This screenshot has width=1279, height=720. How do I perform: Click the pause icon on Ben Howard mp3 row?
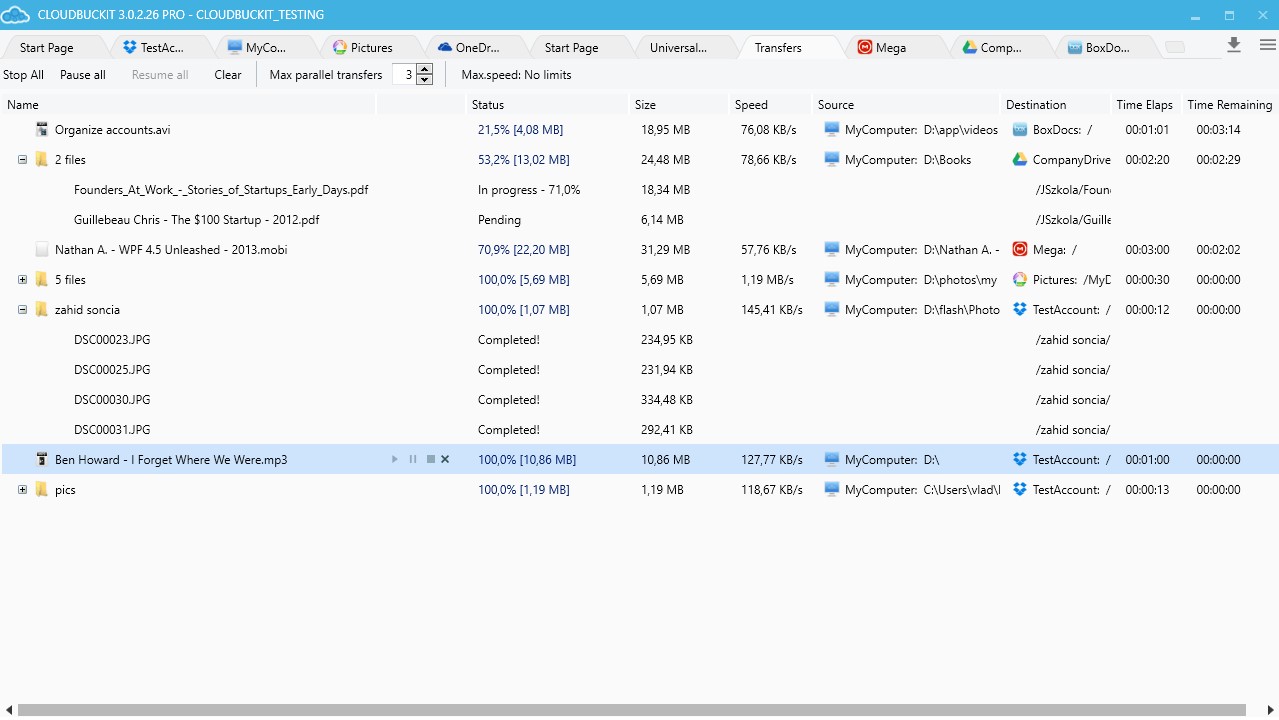click(413, 460)
